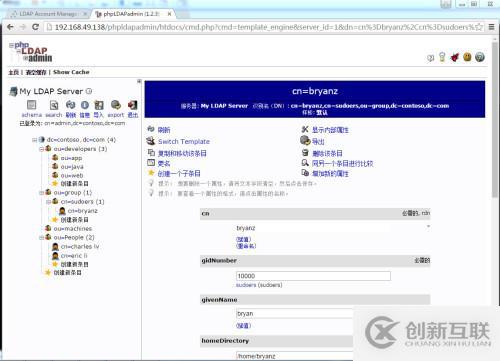The width and height of the screenshot is (500, 361).
Task: Click the refresh entry icon in action list
Action: (151, 129)
